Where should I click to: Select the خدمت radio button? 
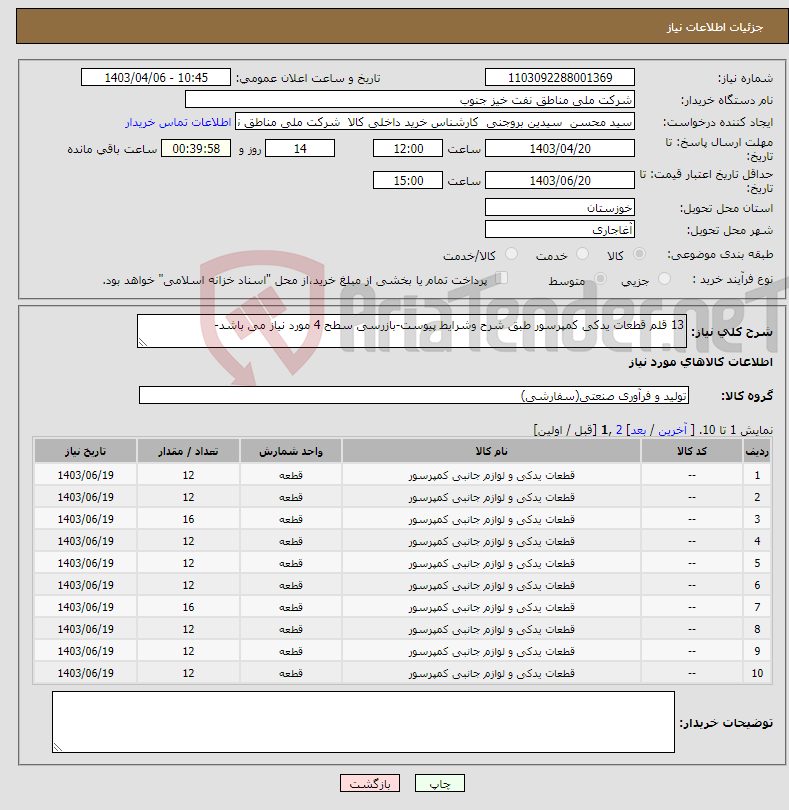click(x=582, y=254)
